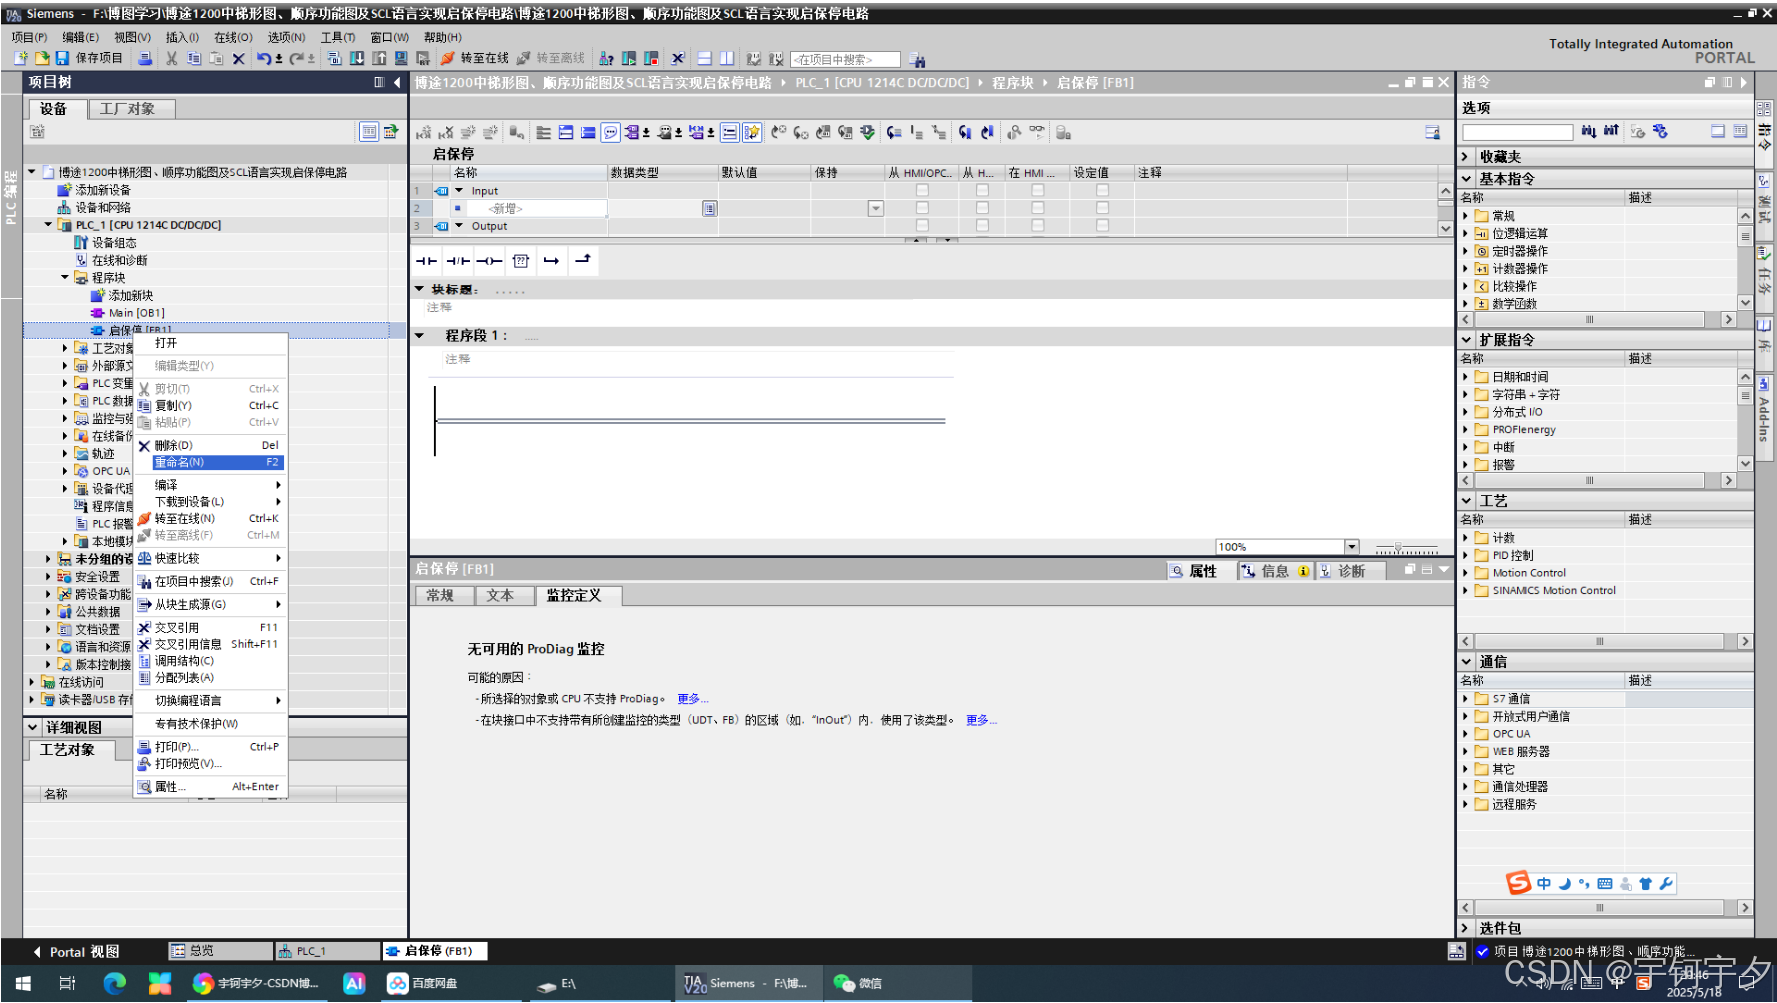Click 保存项目 button
The width and height of the screenshot is (1777, 1003).
90,59
